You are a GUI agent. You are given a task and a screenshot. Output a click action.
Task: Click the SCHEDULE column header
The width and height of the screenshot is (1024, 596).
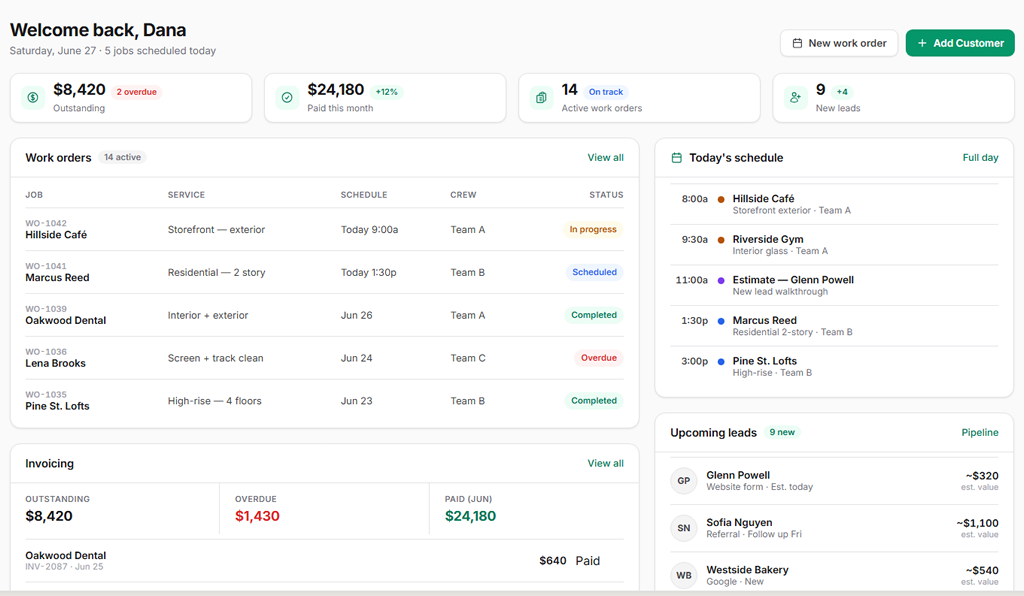click(364, 195)
